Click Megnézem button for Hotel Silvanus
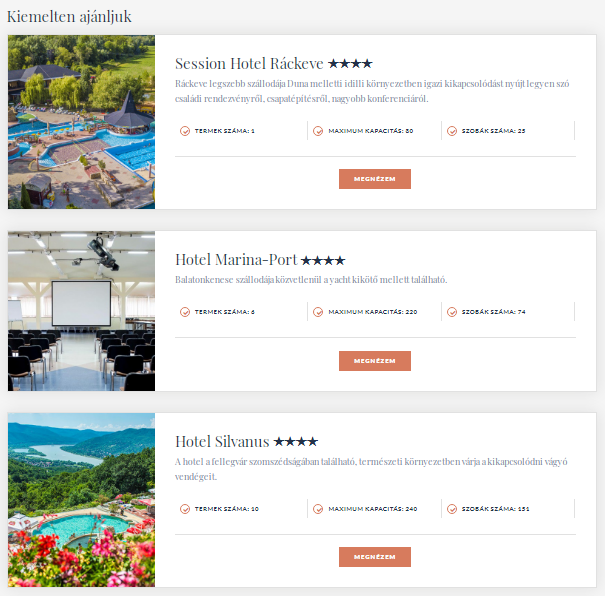This screenshot has height=596, width=605. (375, 557)
